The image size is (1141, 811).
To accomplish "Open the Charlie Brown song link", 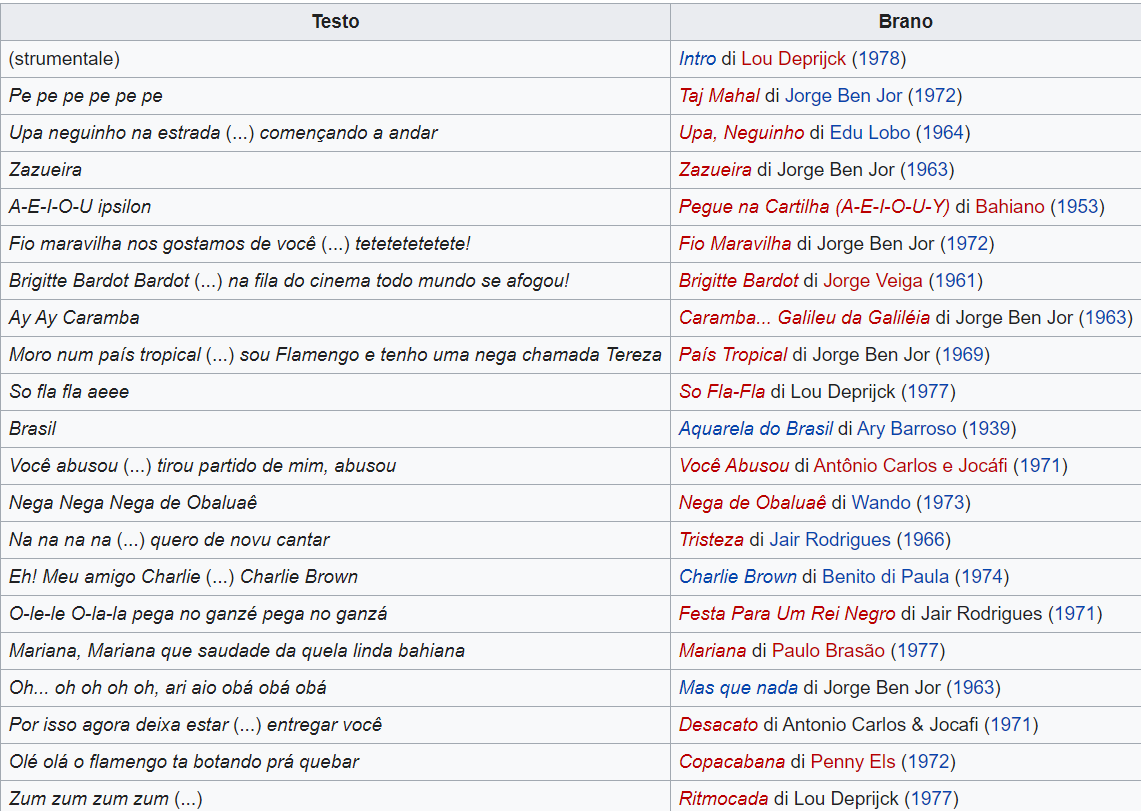I will coord(737,577).
